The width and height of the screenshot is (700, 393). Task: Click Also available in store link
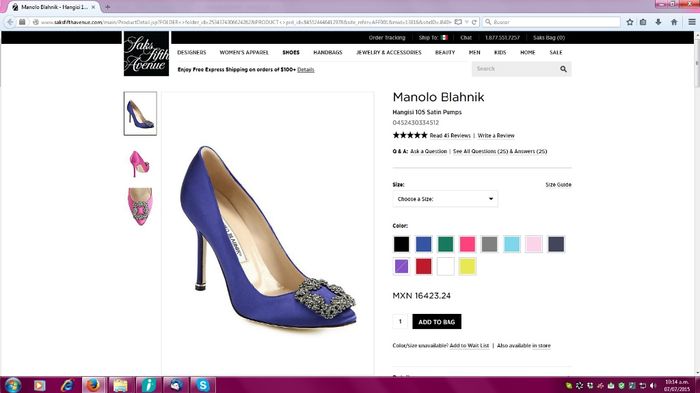click(x=524, y=346)
